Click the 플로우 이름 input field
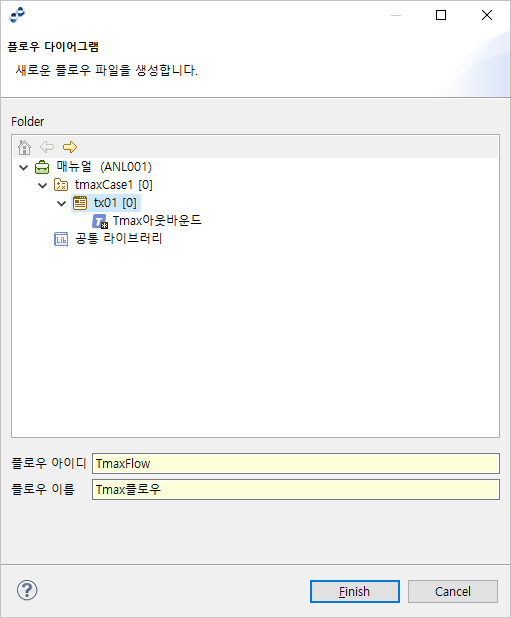The image size is (511, 618). click(296, 490)
